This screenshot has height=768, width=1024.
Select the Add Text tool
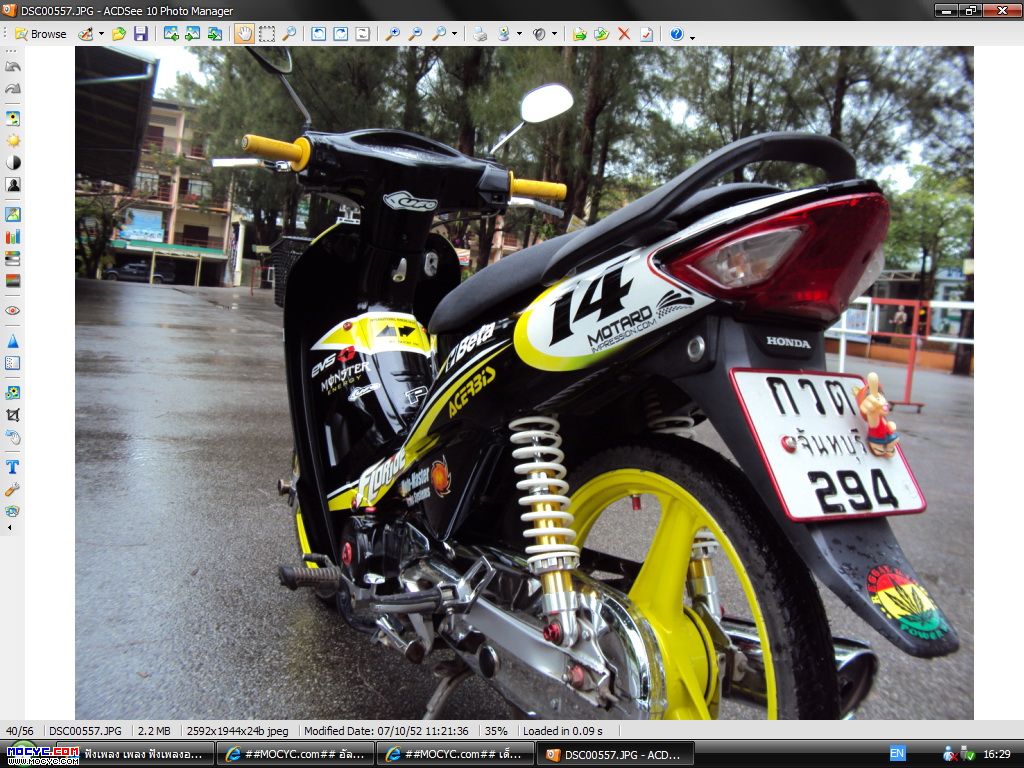12,467
